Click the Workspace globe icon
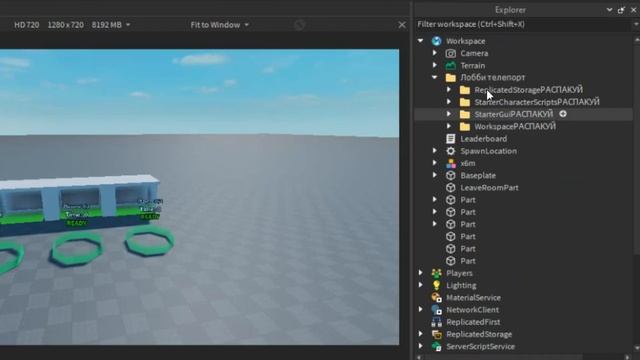 [436, 41]
